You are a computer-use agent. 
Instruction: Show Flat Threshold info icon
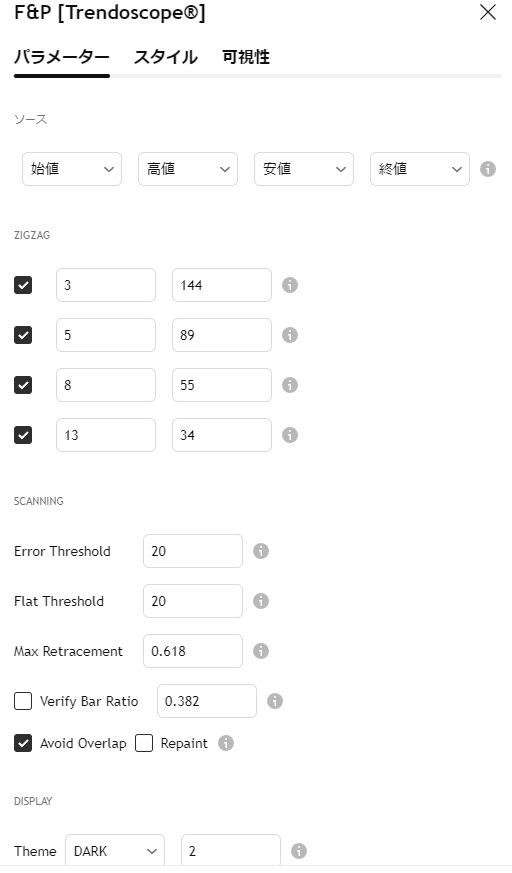coord(260,601)
